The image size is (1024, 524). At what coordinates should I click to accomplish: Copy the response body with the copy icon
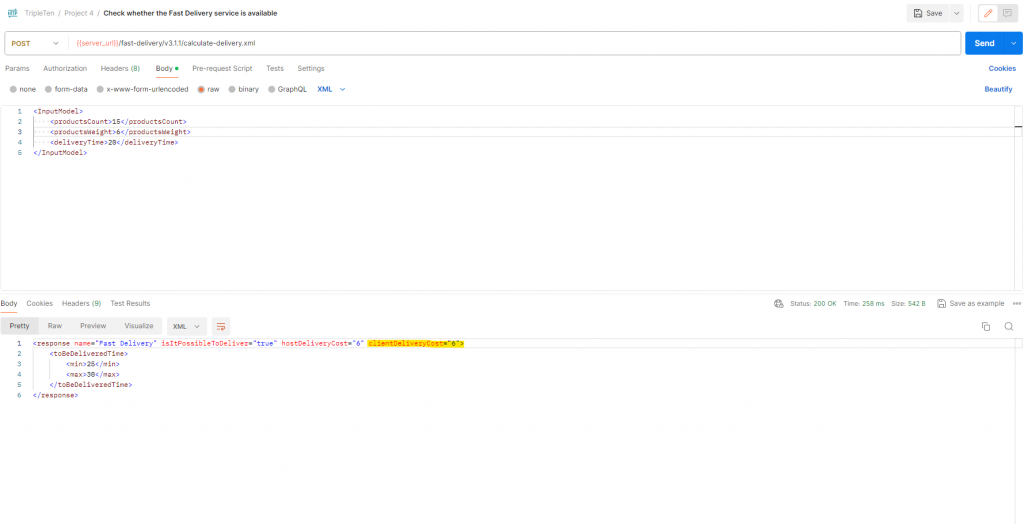point(986,326)
